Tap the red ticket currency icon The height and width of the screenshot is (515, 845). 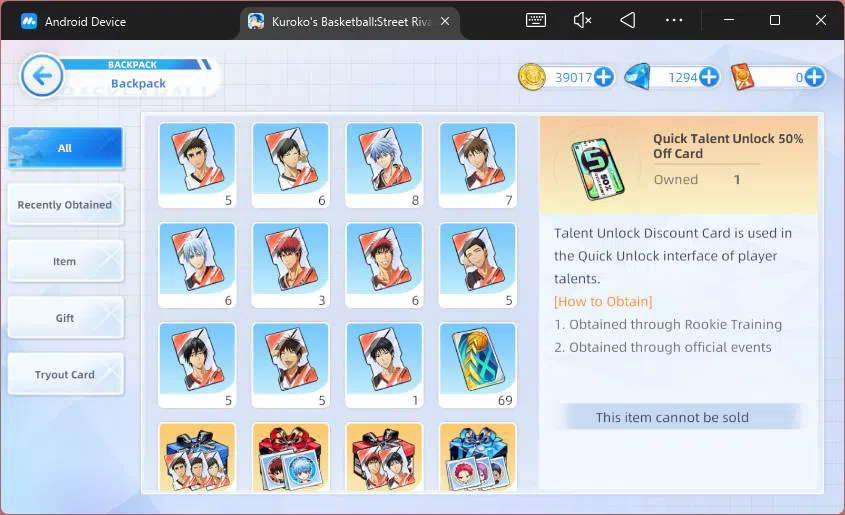coord(743,77)
